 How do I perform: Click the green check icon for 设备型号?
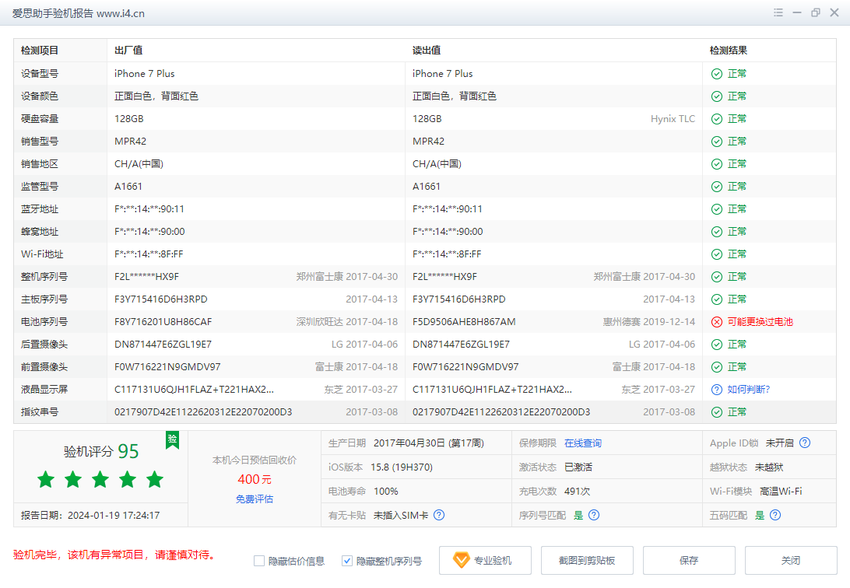[717, 74]
